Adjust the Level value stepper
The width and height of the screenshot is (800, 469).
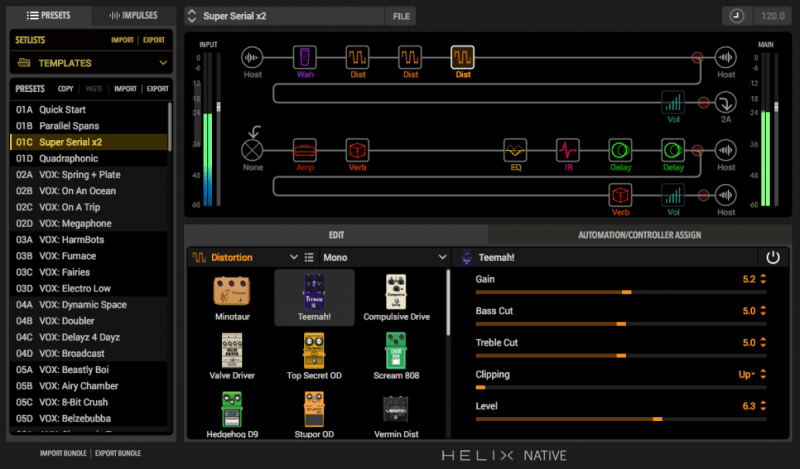pyautogui.click(x=763, y=406)
